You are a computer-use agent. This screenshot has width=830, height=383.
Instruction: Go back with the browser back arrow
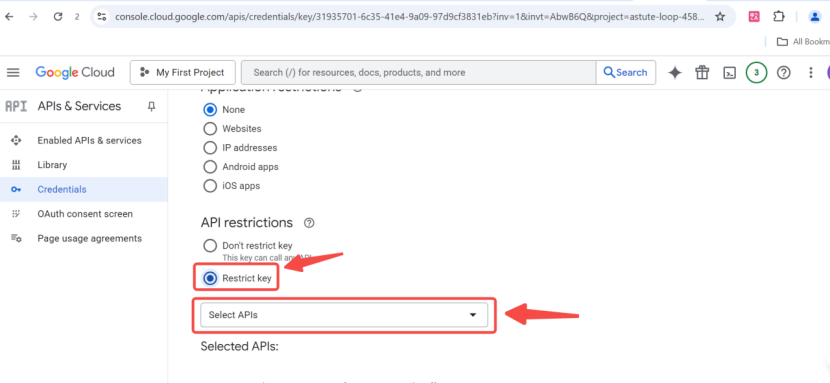(10, 17)
